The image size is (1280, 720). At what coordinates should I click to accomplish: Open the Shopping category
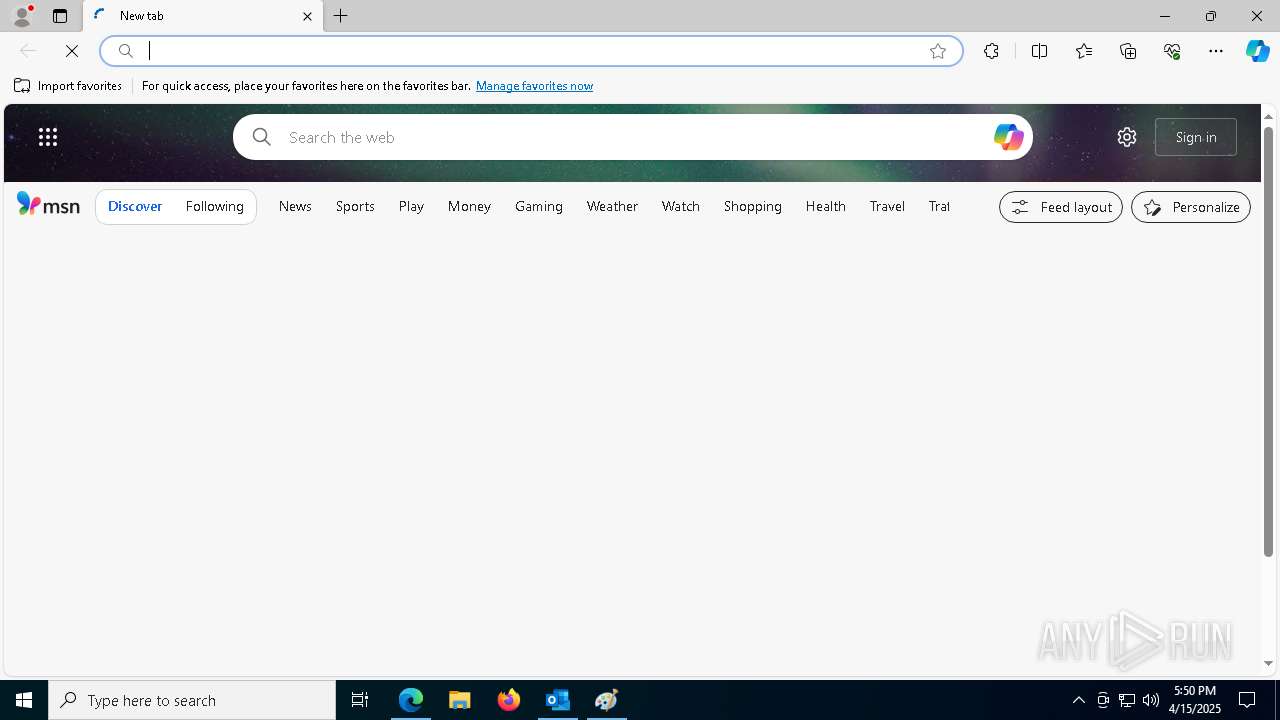click(x=753, y=206)
